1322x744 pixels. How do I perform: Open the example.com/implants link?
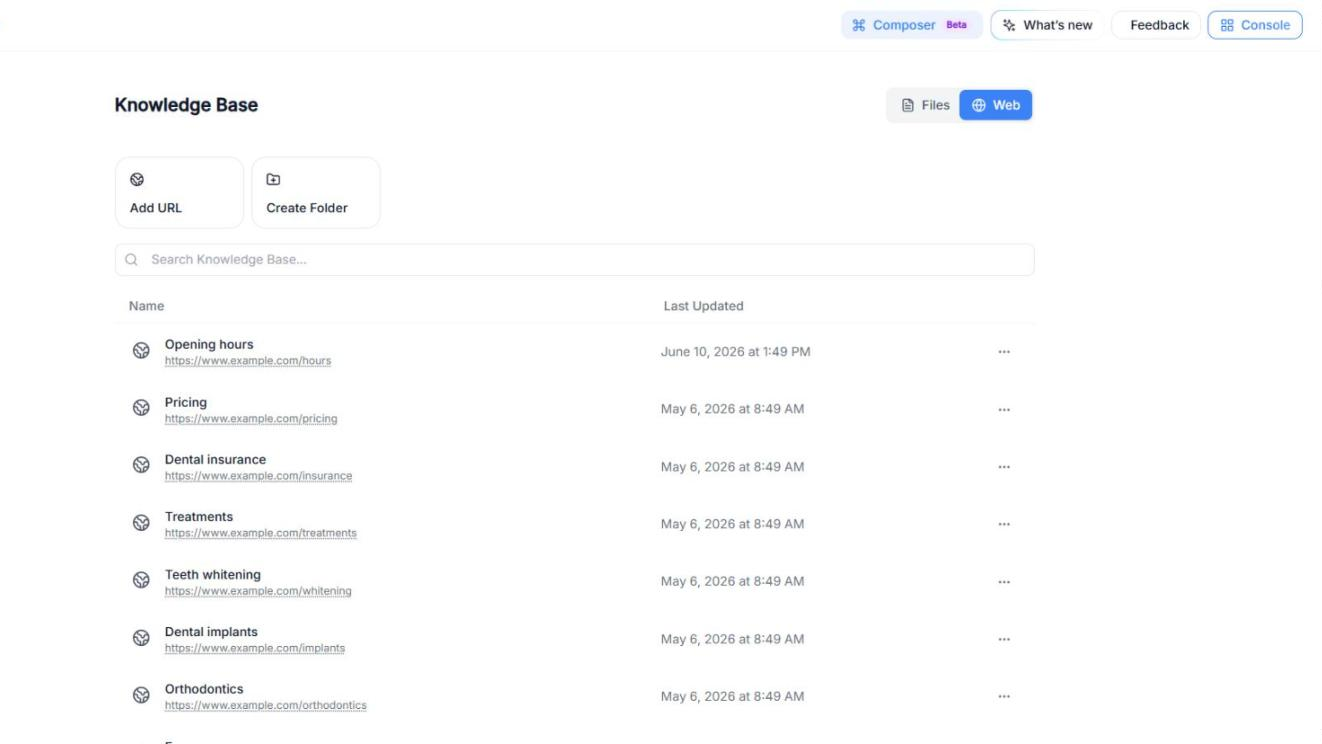tap(255, 648)
